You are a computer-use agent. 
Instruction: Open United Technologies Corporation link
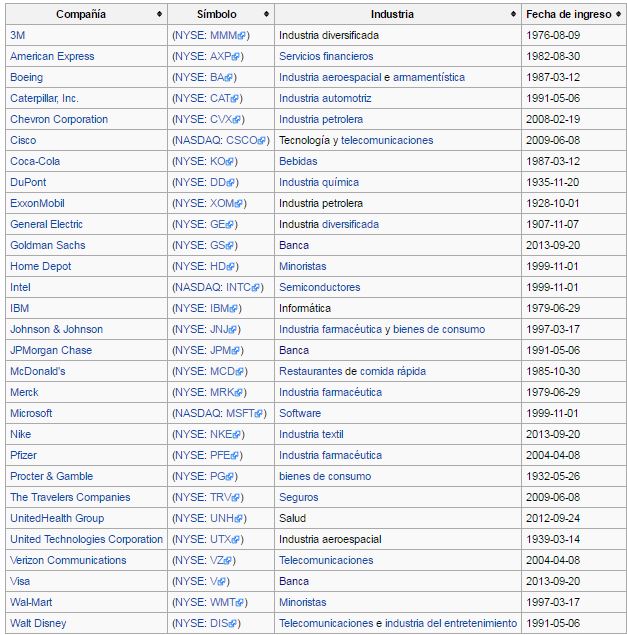click(87, 539)
